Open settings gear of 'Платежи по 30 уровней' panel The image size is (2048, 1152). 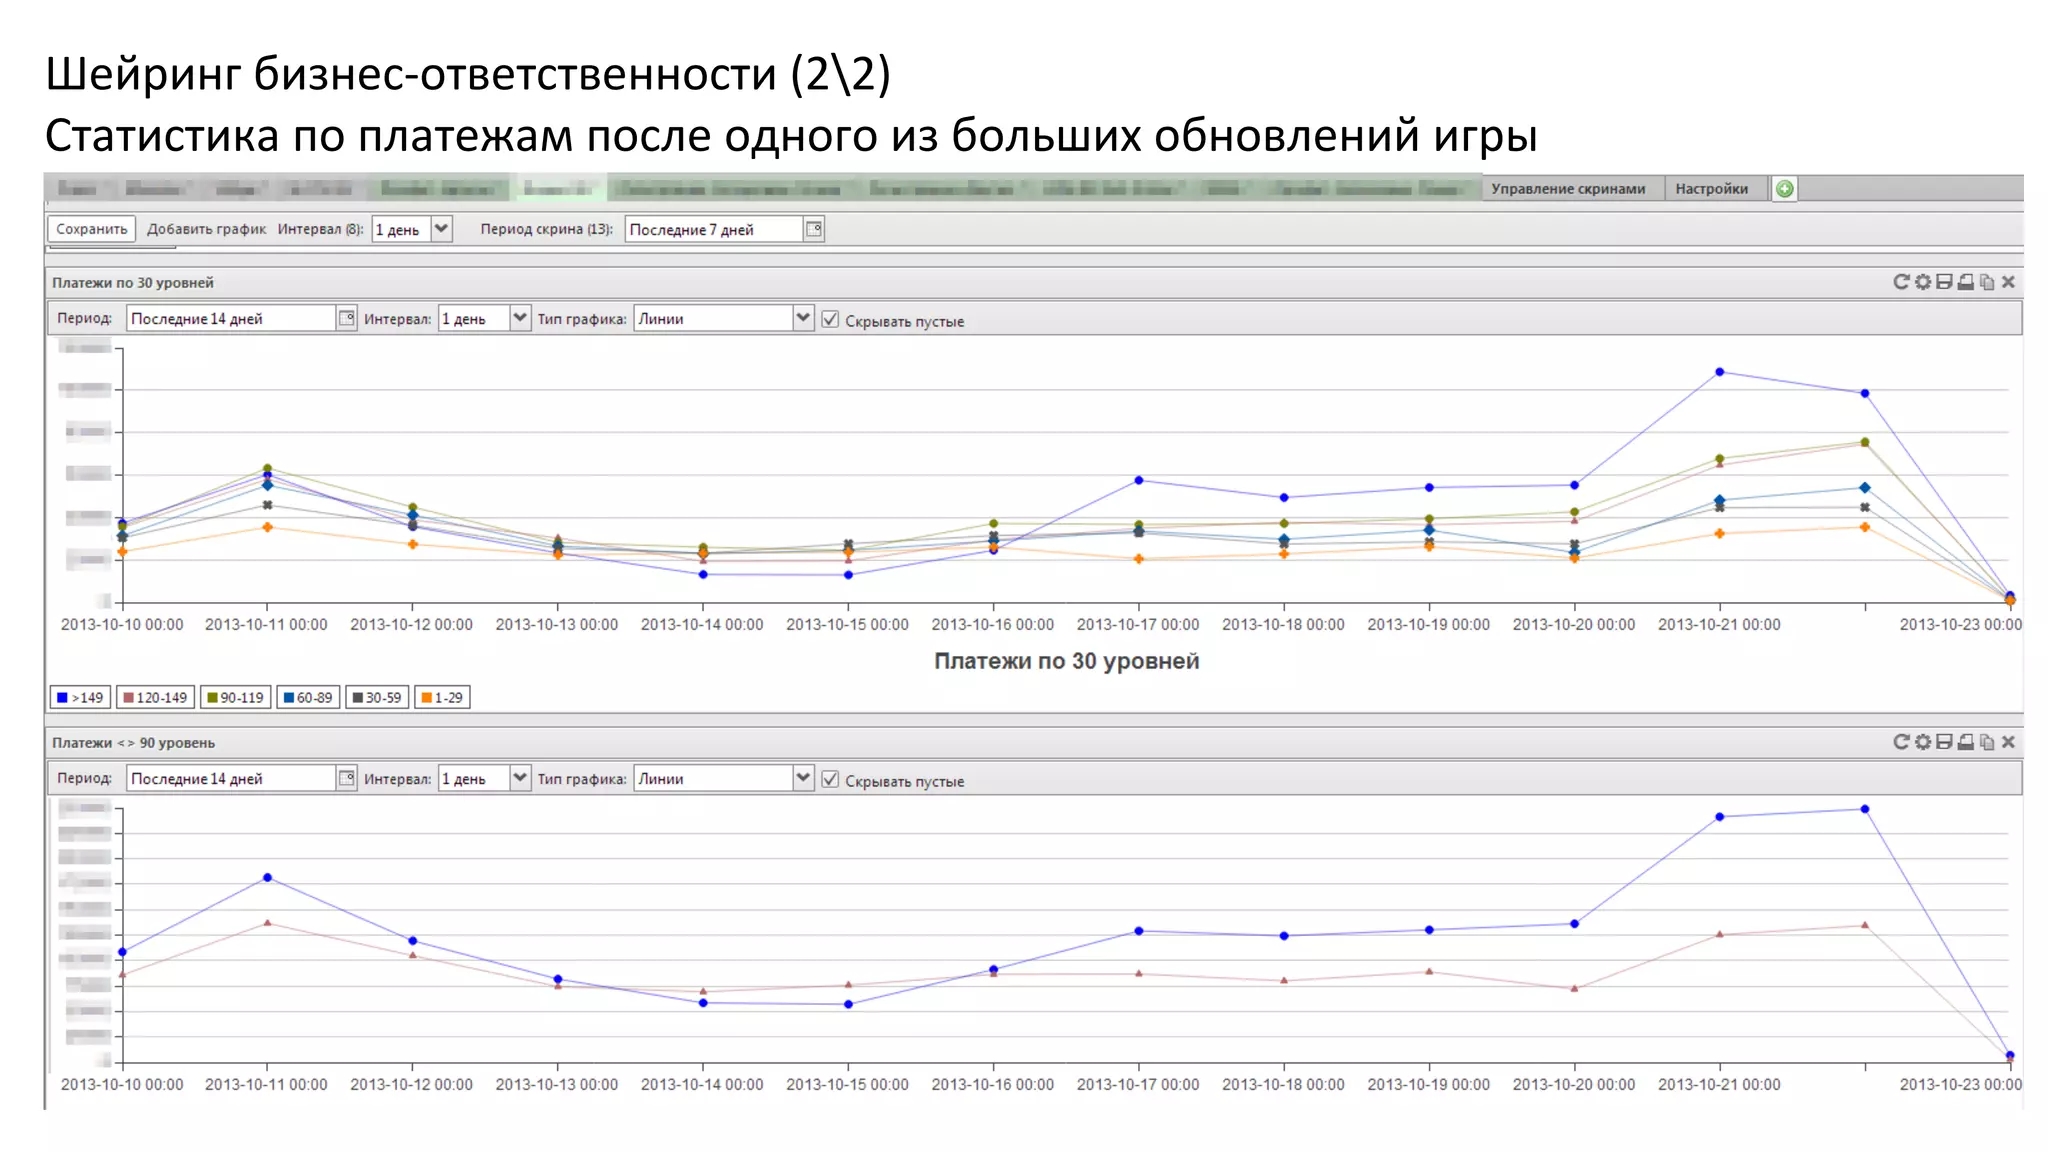coord(1923,282)
